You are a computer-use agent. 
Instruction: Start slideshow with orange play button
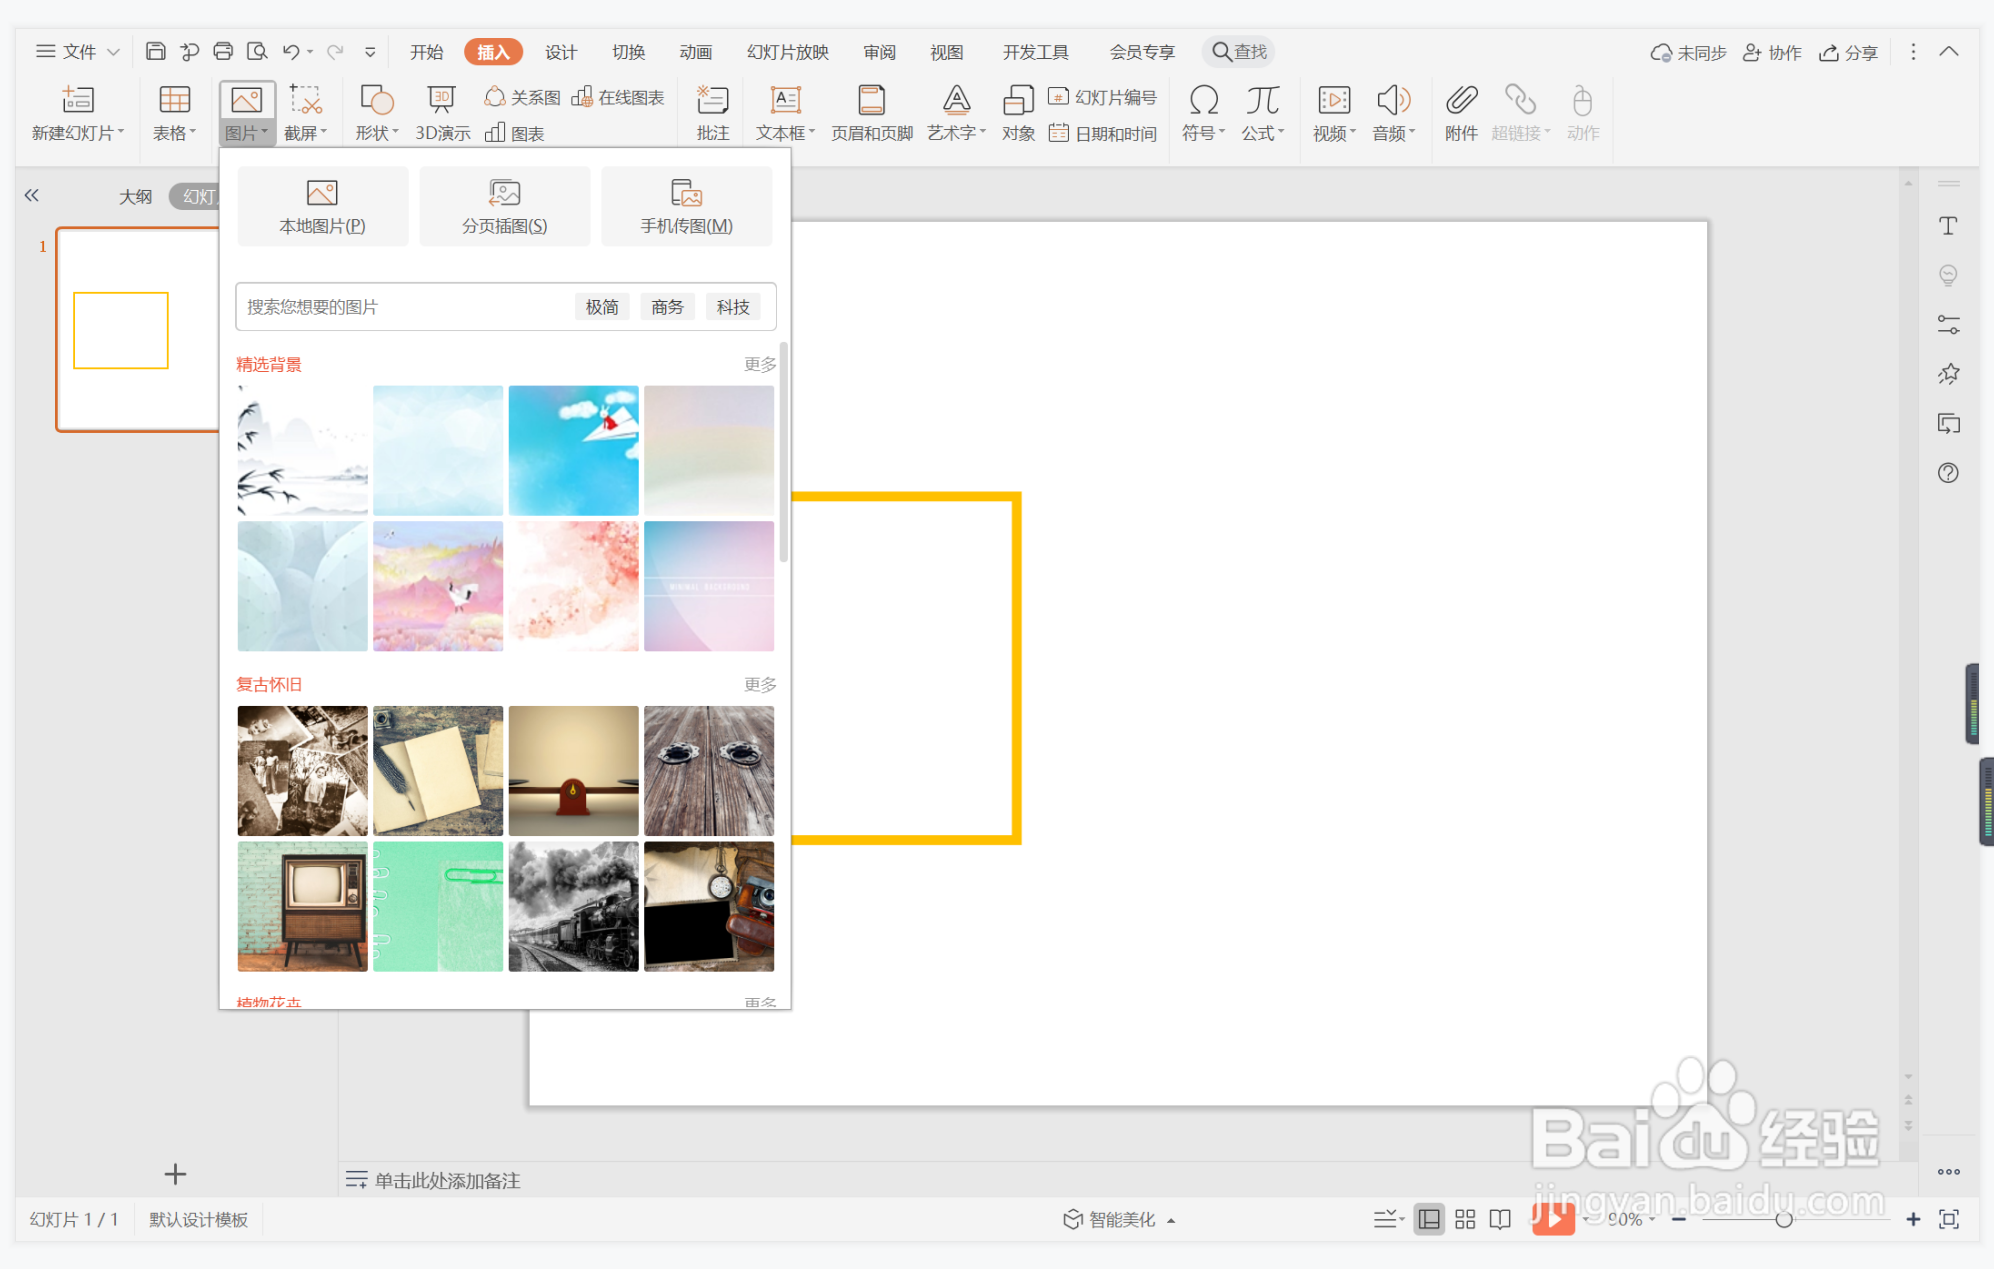coord(1552,1219)
